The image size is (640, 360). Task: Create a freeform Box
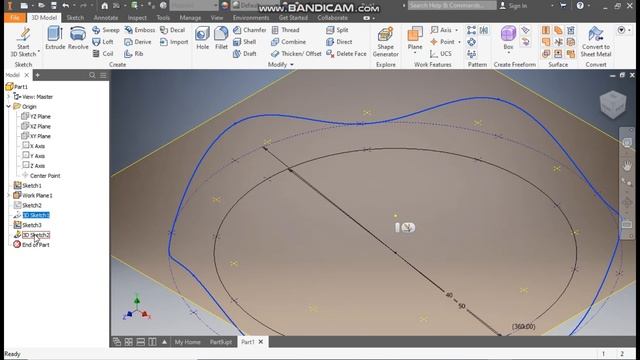(x=508, y=38)
